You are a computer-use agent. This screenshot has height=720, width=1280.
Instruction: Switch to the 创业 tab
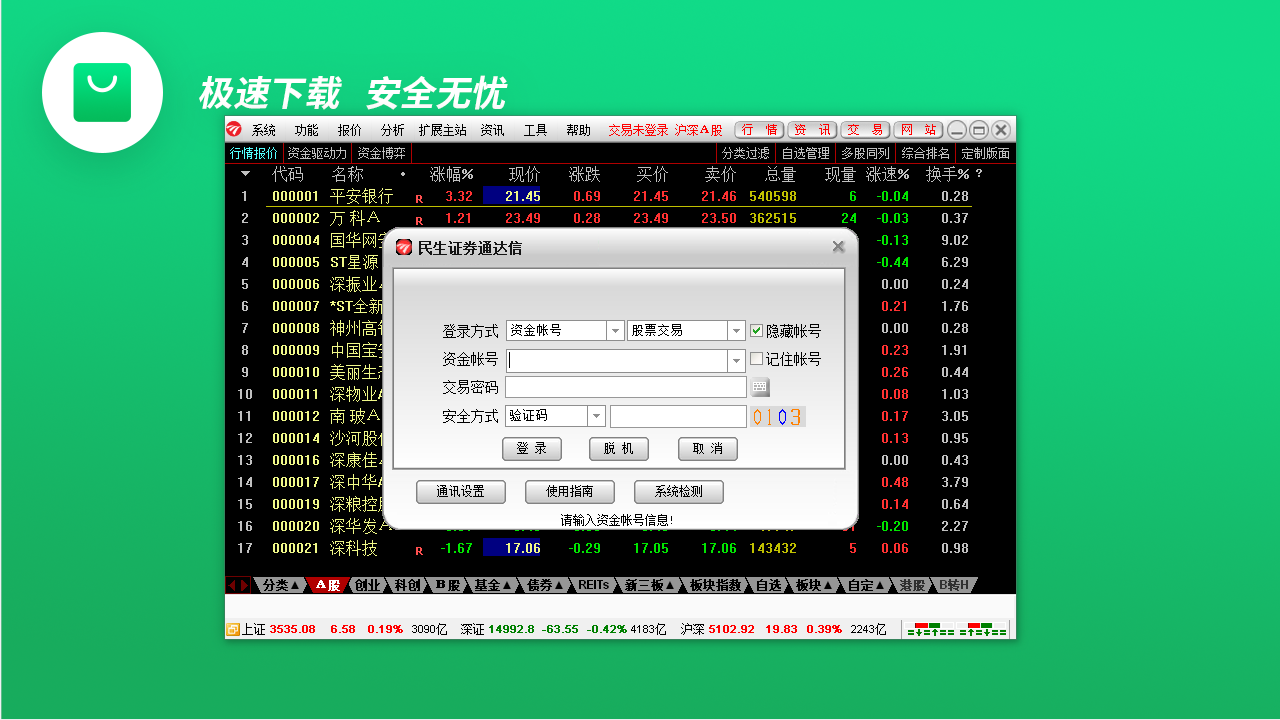click(x=367, y=585)
